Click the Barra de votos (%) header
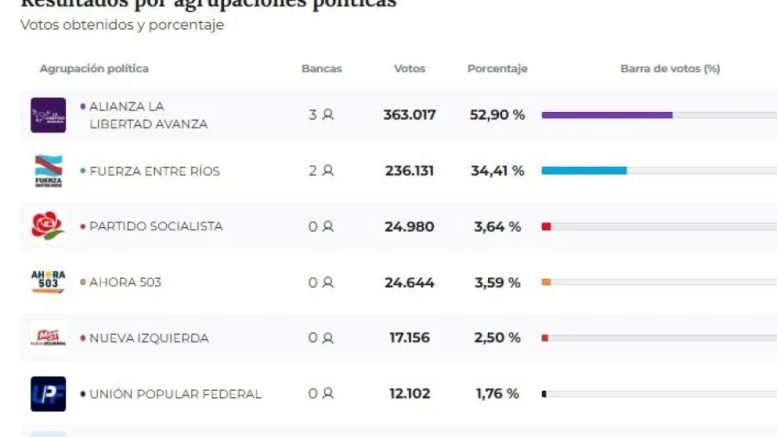The image size is (777, 437). click(670, 69)
